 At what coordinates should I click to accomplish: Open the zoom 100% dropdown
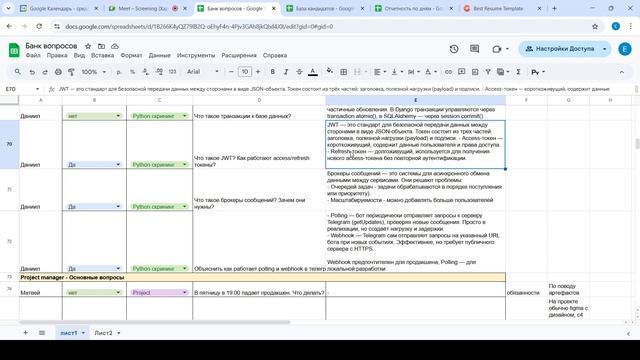pos(93,72)
